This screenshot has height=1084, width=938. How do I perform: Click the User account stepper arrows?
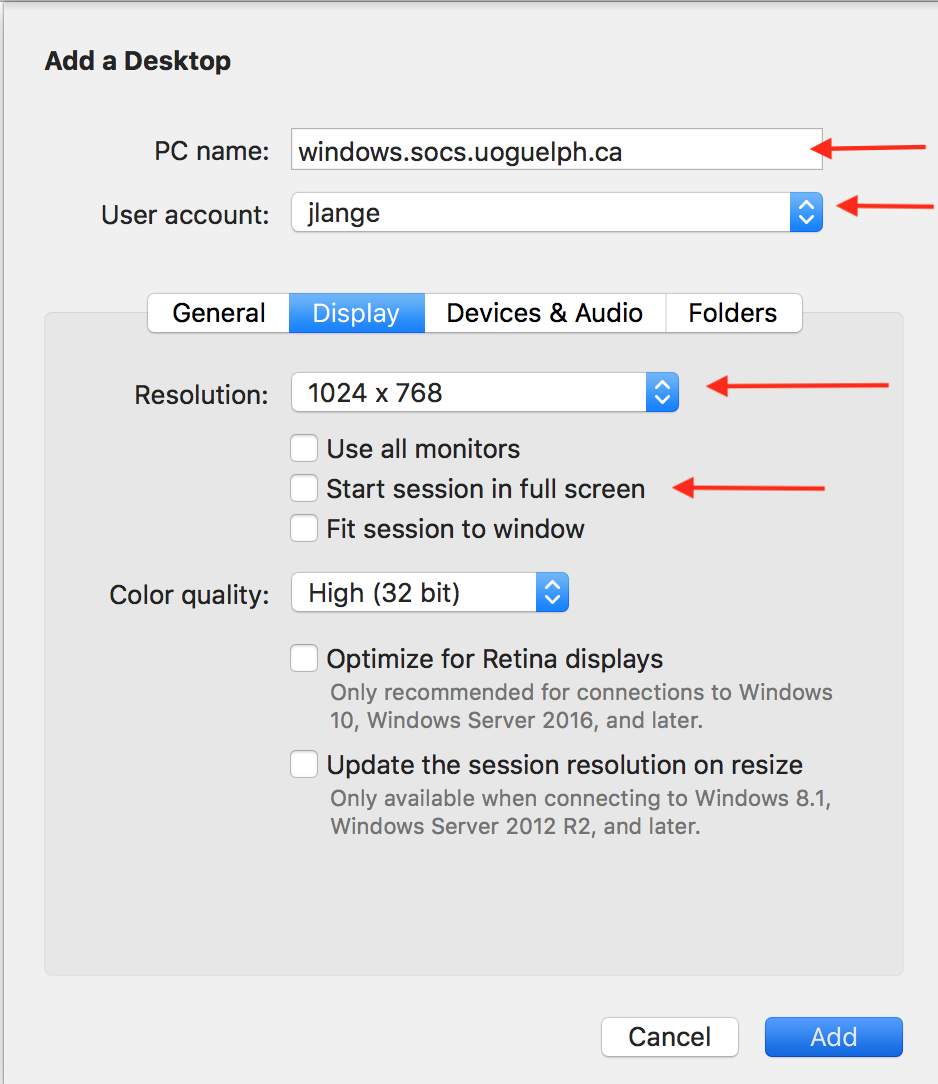pos(806,212)
